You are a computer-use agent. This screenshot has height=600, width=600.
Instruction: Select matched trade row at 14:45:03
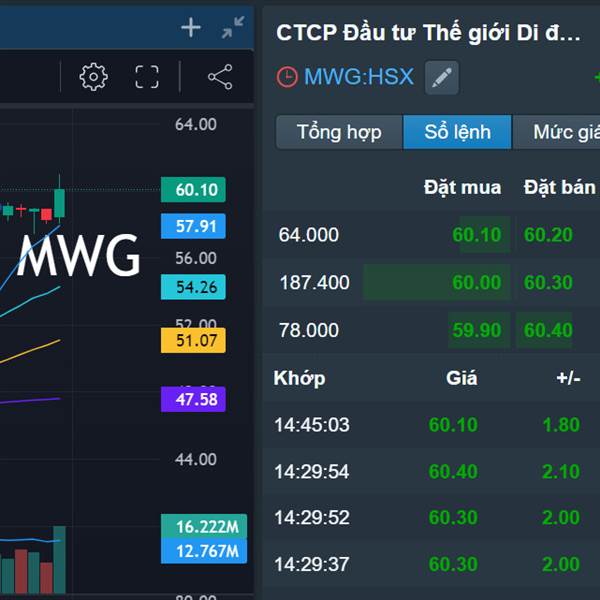pyautogui.click(x=431, y=425)
